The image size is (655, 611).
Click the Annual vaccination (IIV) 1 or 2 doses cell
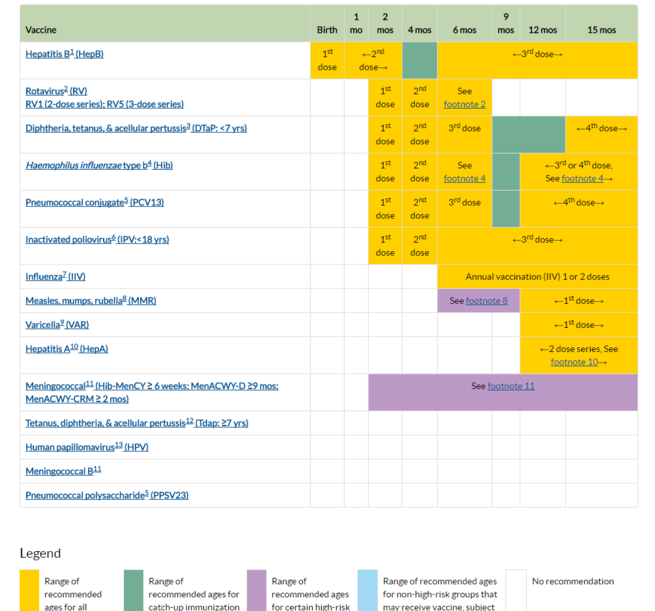click(538, 276)
